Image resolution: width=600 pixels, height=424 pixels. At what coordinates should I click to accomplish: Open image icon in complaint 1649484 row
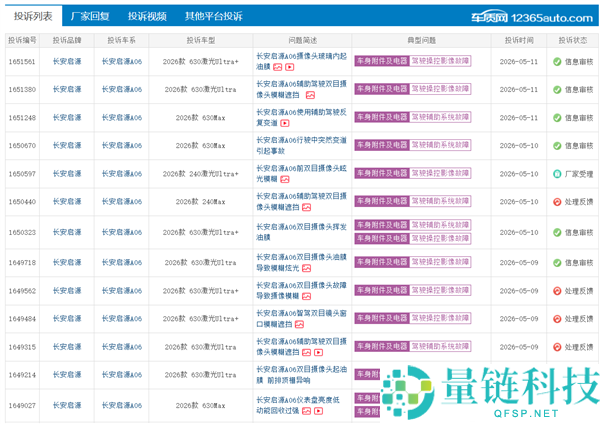pyautogui.click(x=299, y=325)
